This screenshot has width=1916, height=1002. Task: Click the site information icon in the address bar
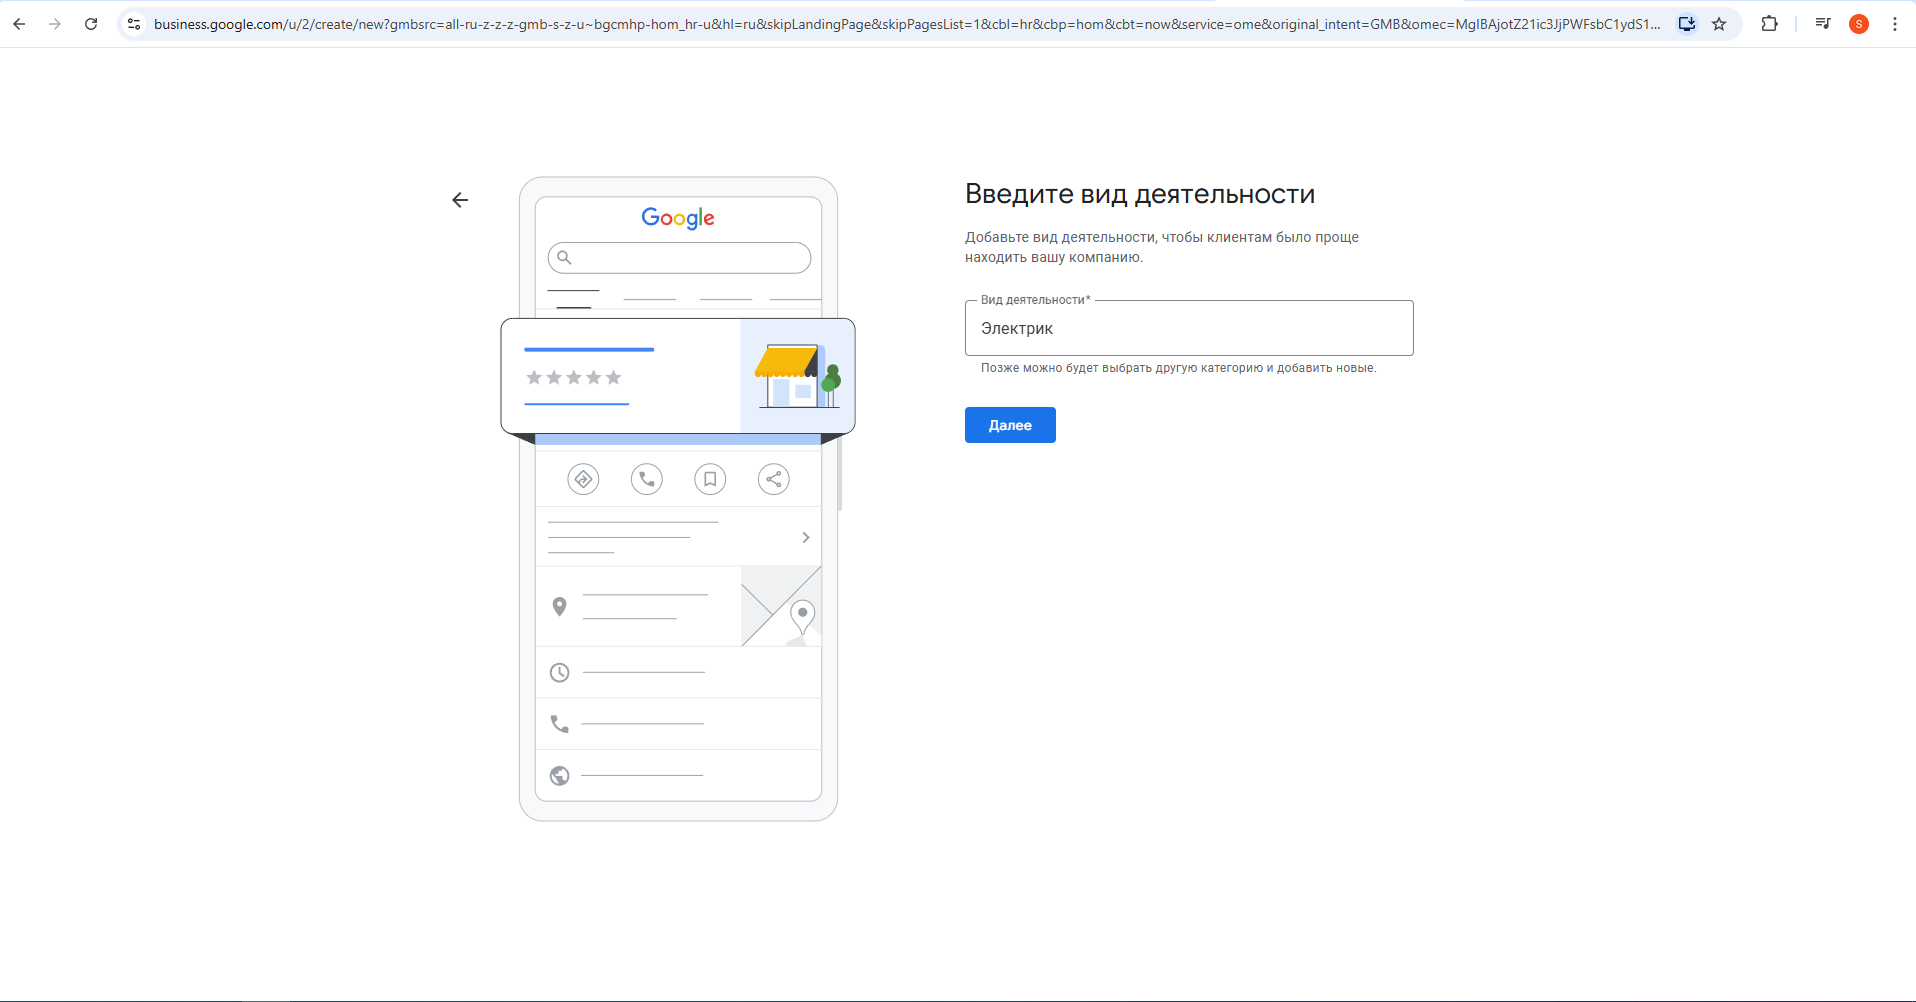coord(133,24)
